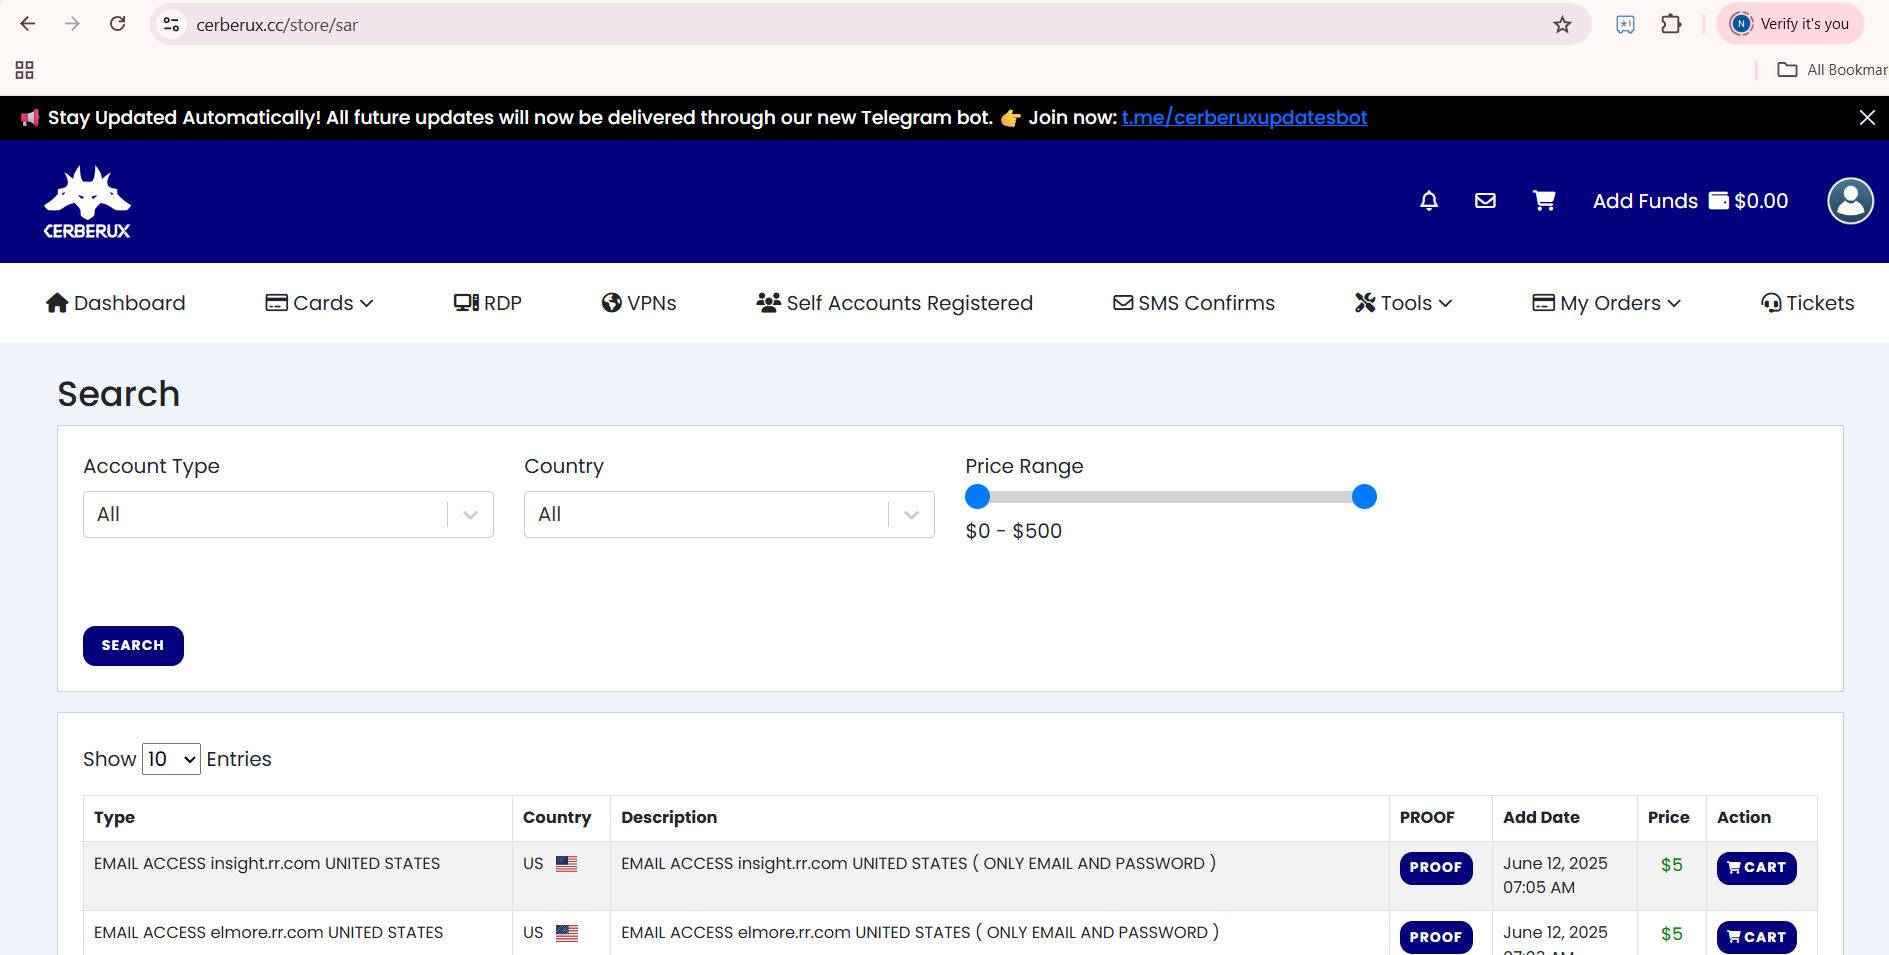1889x955 pixels.
Task: Open the RDP navigation item
Action: 488,303
